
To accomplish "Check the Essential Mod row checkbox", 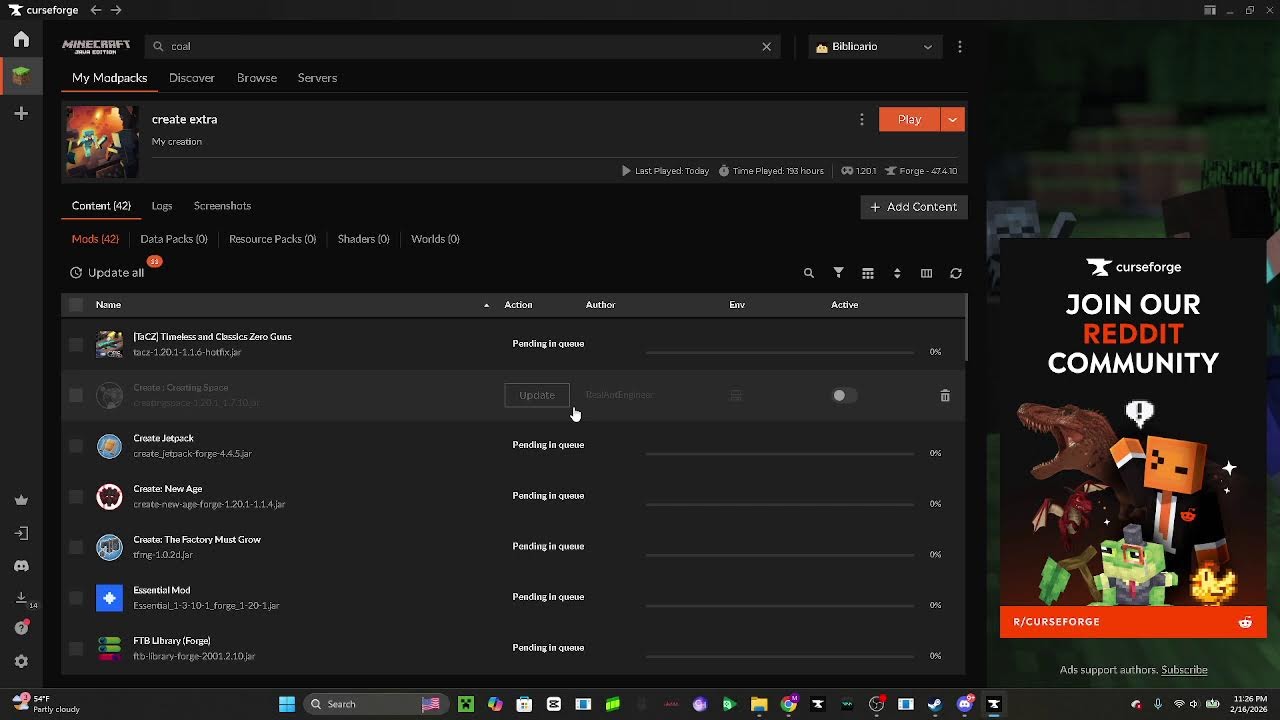I will [x=76, y=598].
